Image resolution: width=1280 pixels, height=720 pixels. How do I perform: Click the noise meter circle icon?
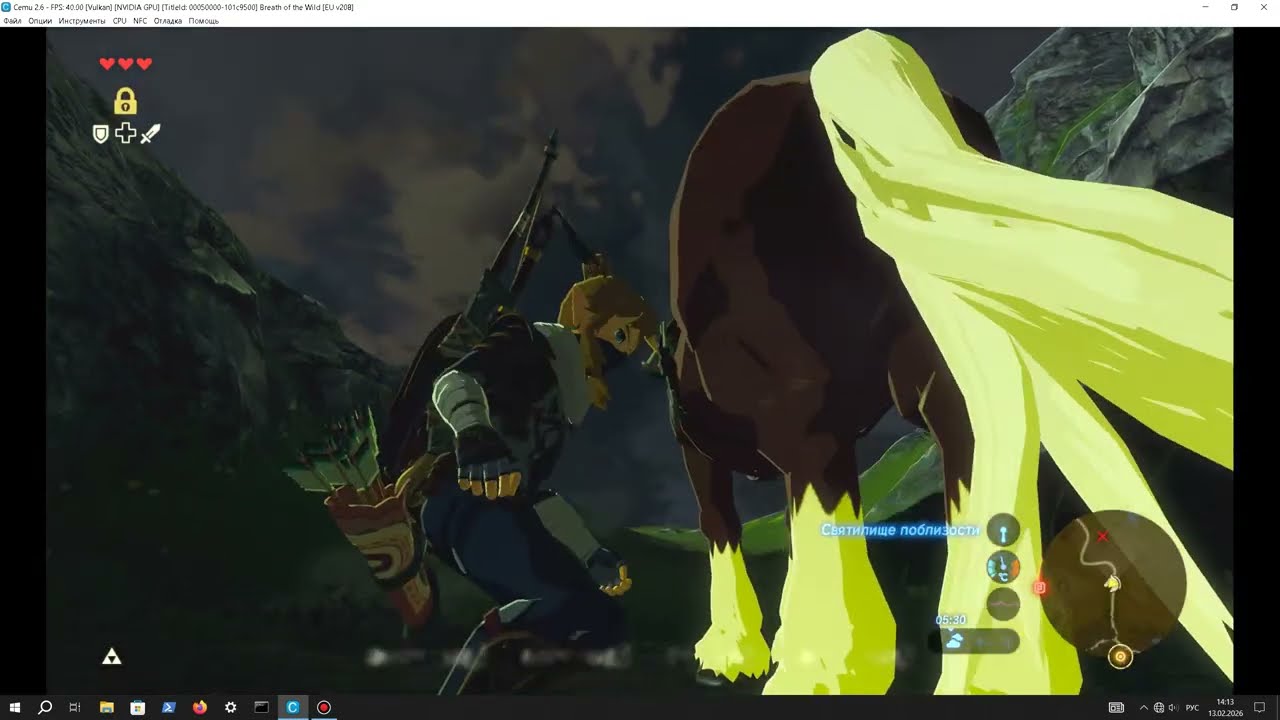click(1003, 603)
